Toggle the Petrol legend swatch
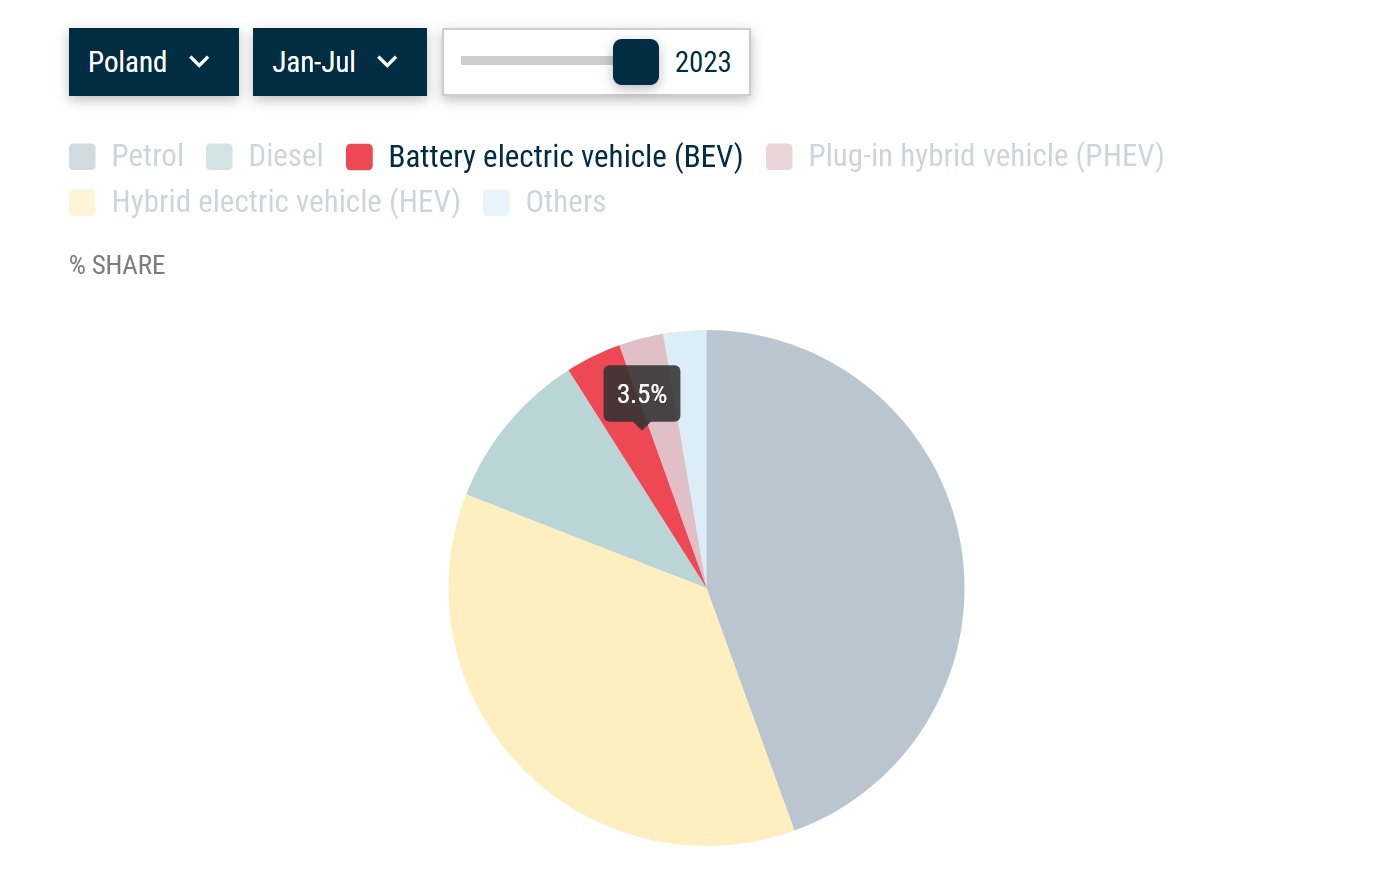 (82, 157)
